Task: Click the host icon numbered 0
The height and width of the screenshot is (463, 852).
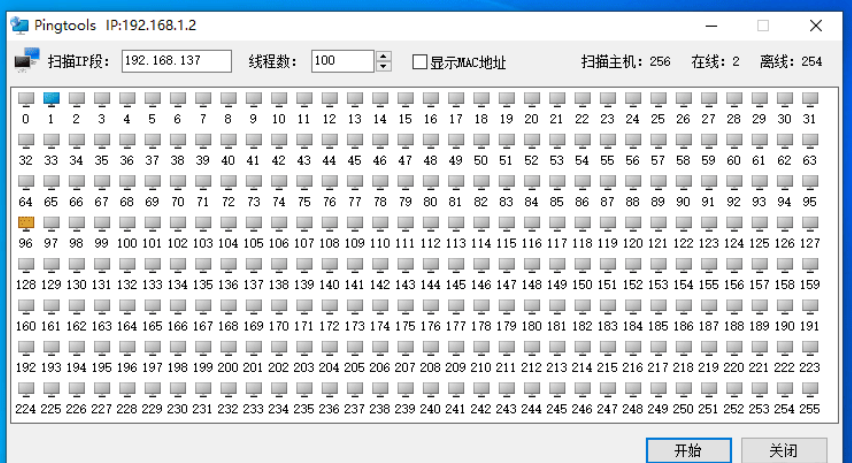Action: click(26, 99)
